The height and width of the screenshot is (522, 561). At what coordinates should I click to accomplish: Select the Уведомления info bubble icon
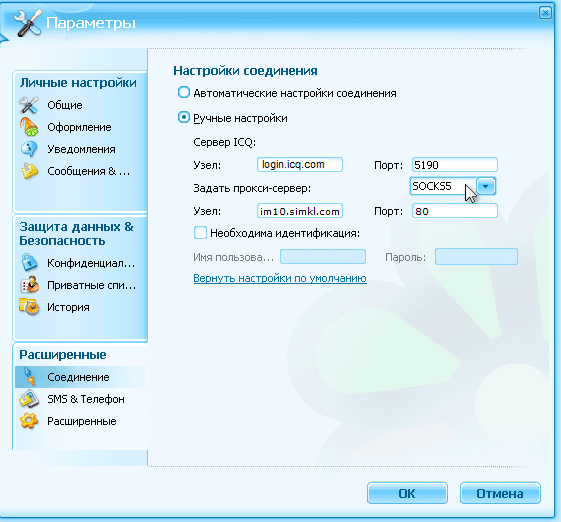[29, 149]
